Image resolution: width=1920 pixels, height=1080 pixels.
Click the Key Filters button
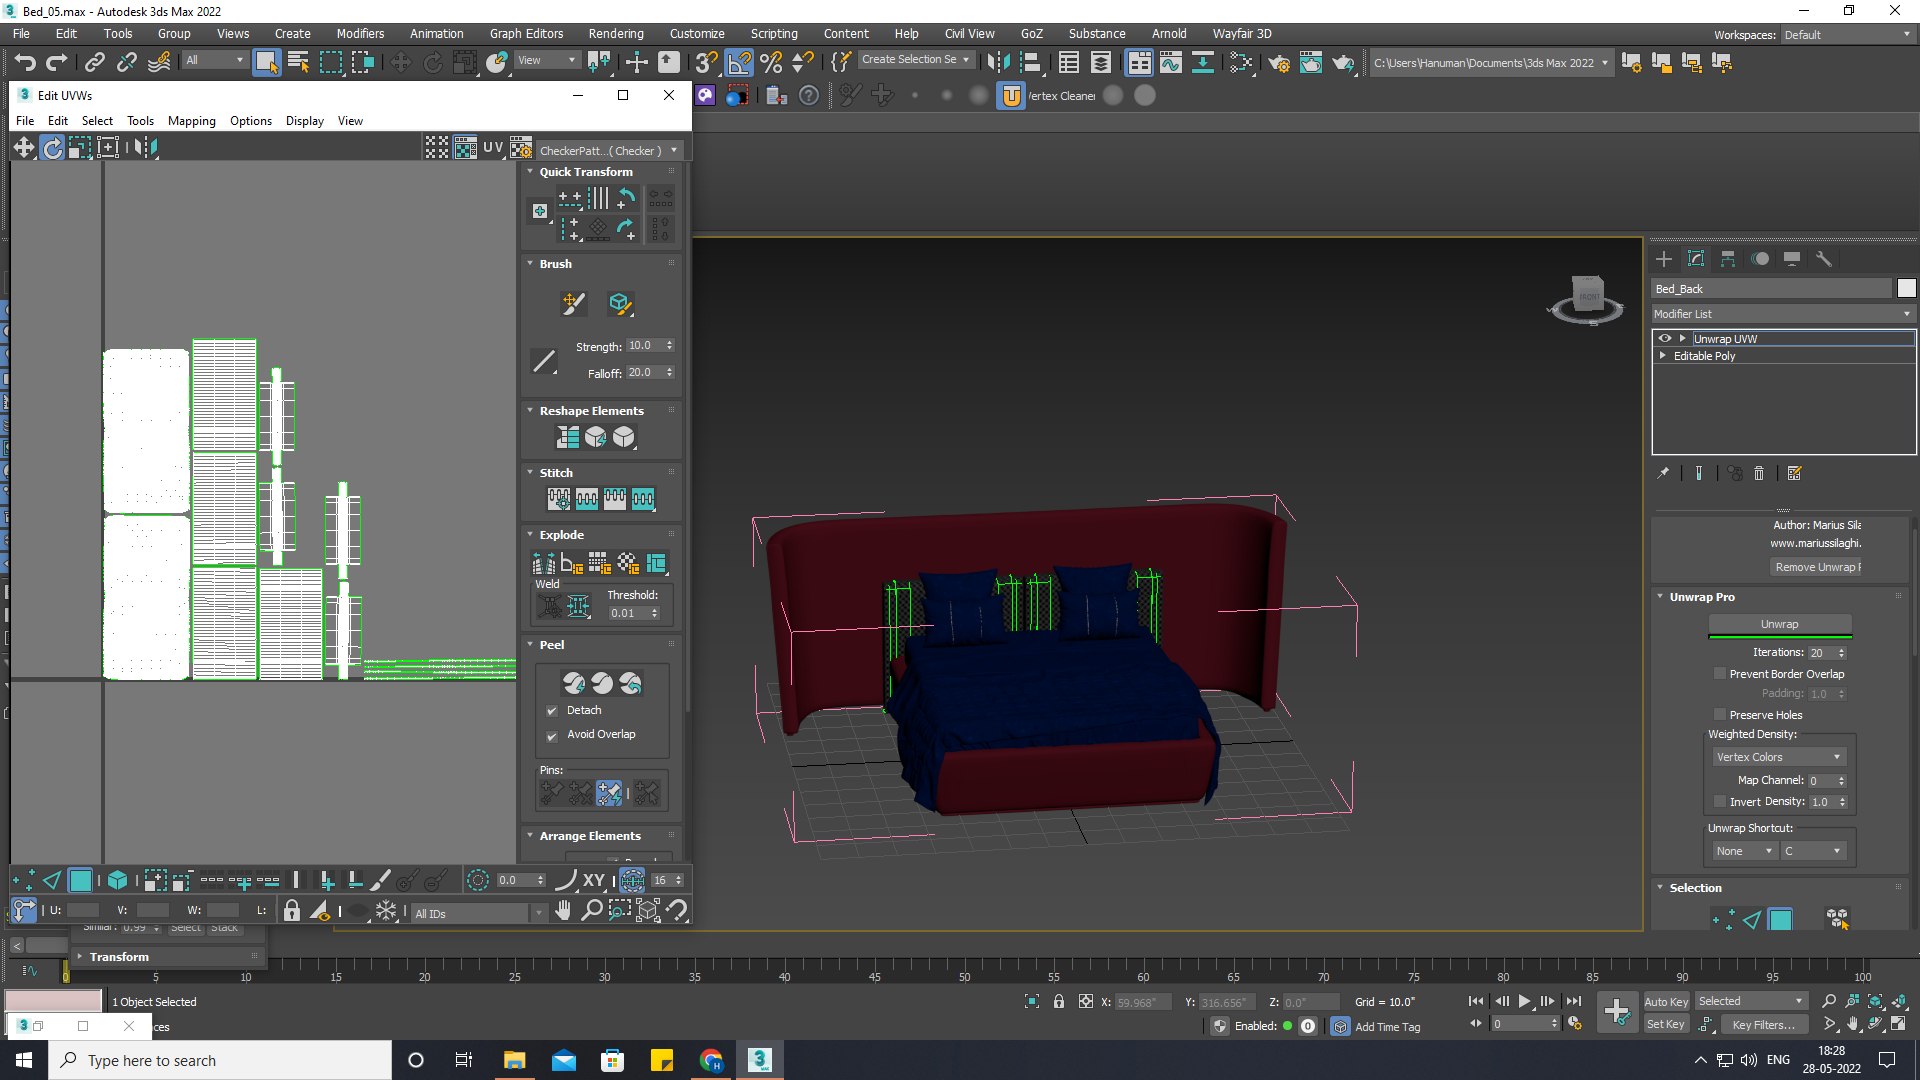(x=1763, y=1025)
